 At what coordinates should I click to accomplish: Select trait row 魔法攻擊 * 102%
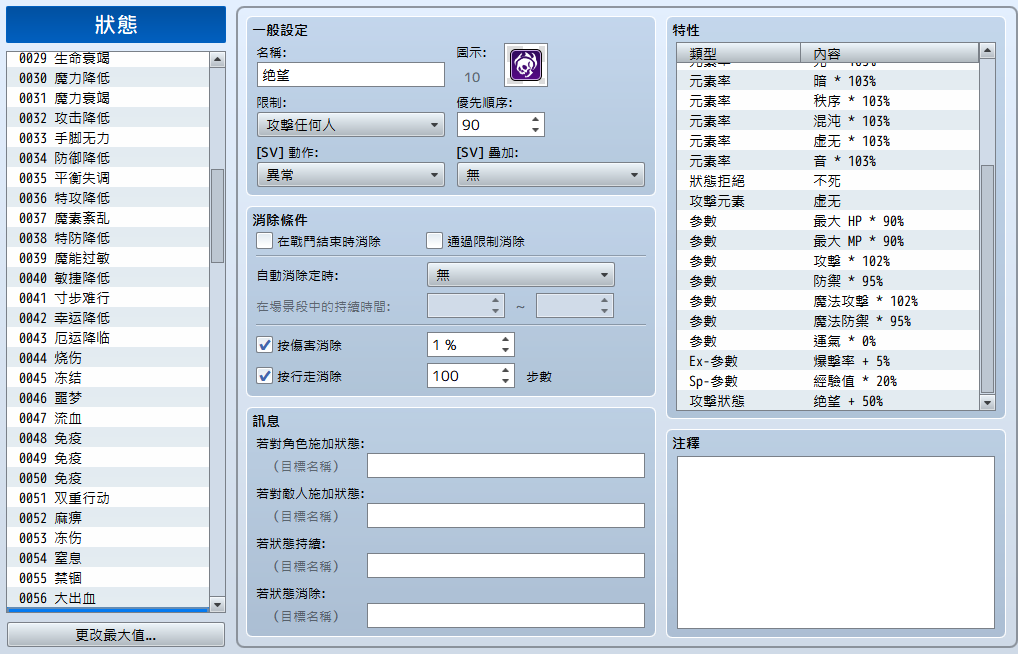pos(828,301)
